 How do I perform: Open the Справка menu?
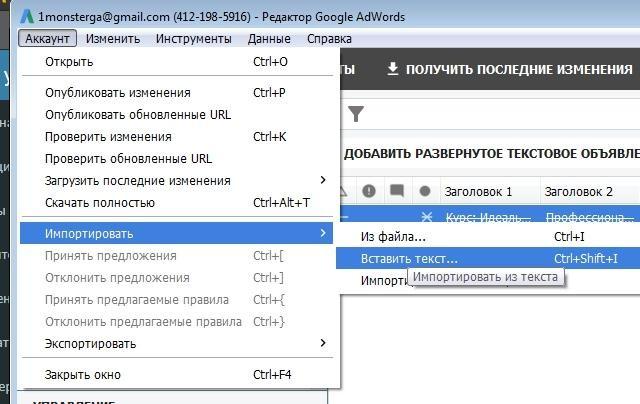(x=329, y=38)
